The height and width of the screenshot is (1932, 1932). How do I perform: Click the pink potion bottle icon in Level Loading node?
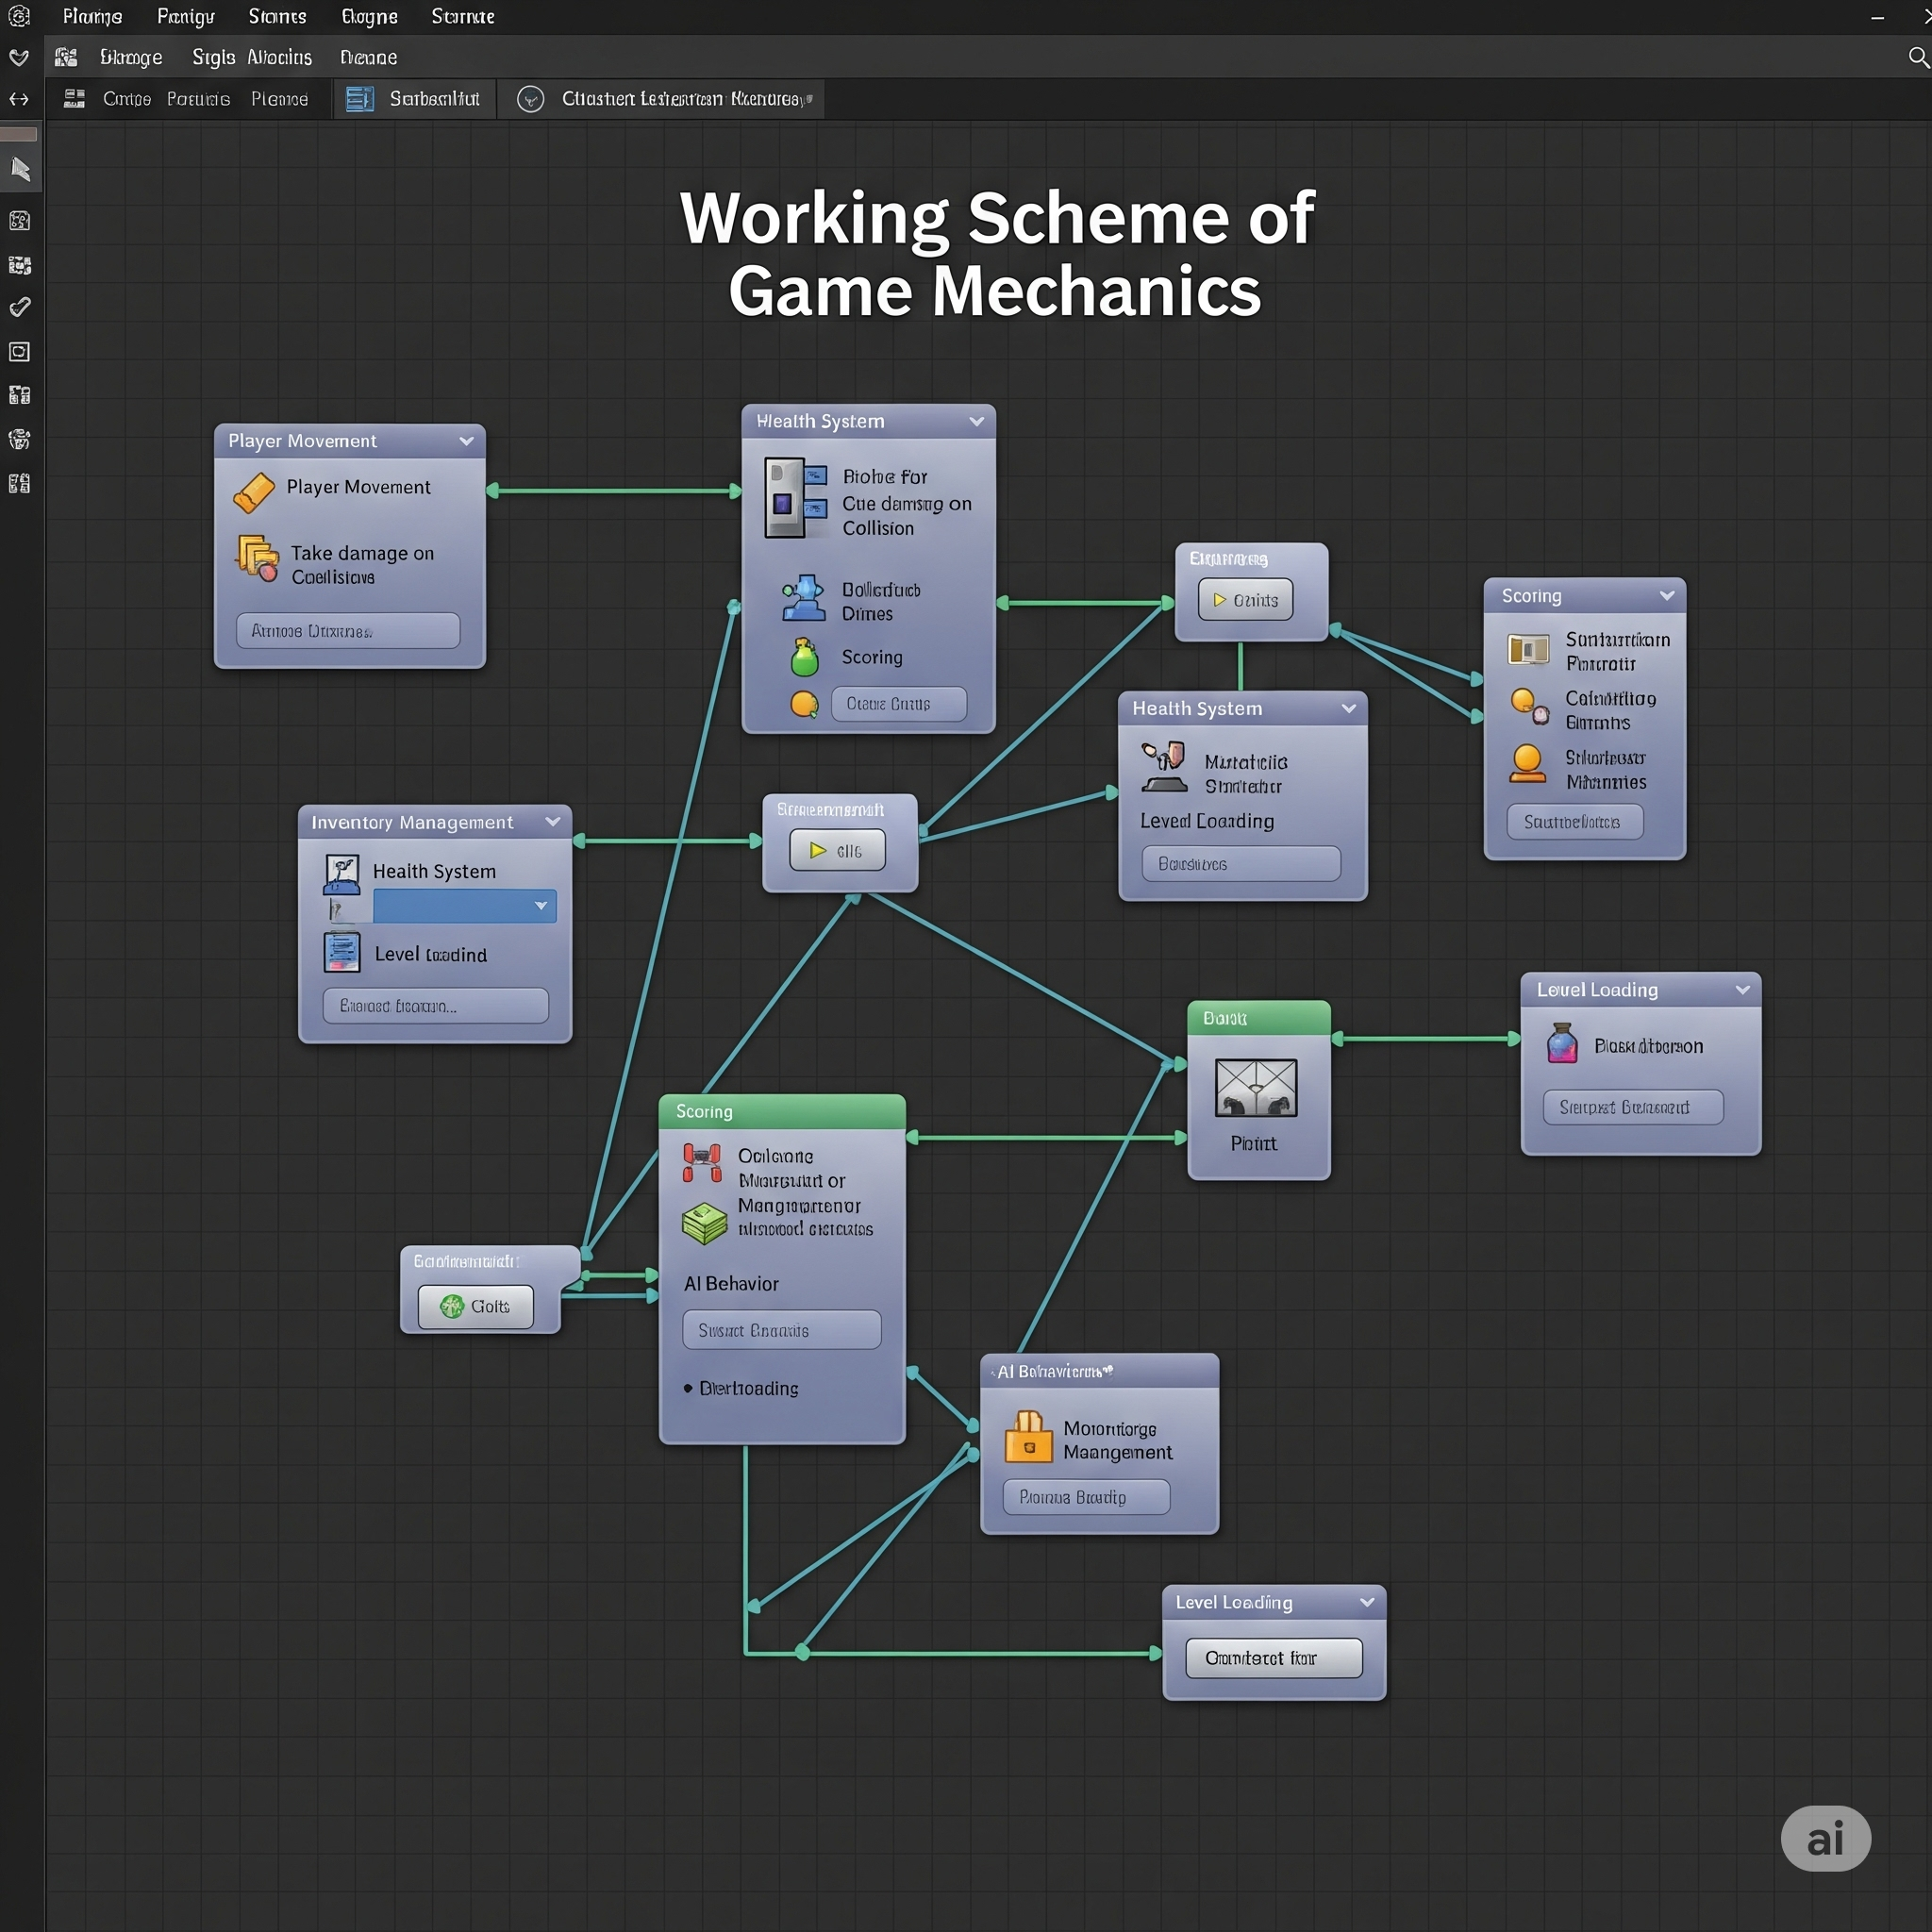coord(1562,1043)
